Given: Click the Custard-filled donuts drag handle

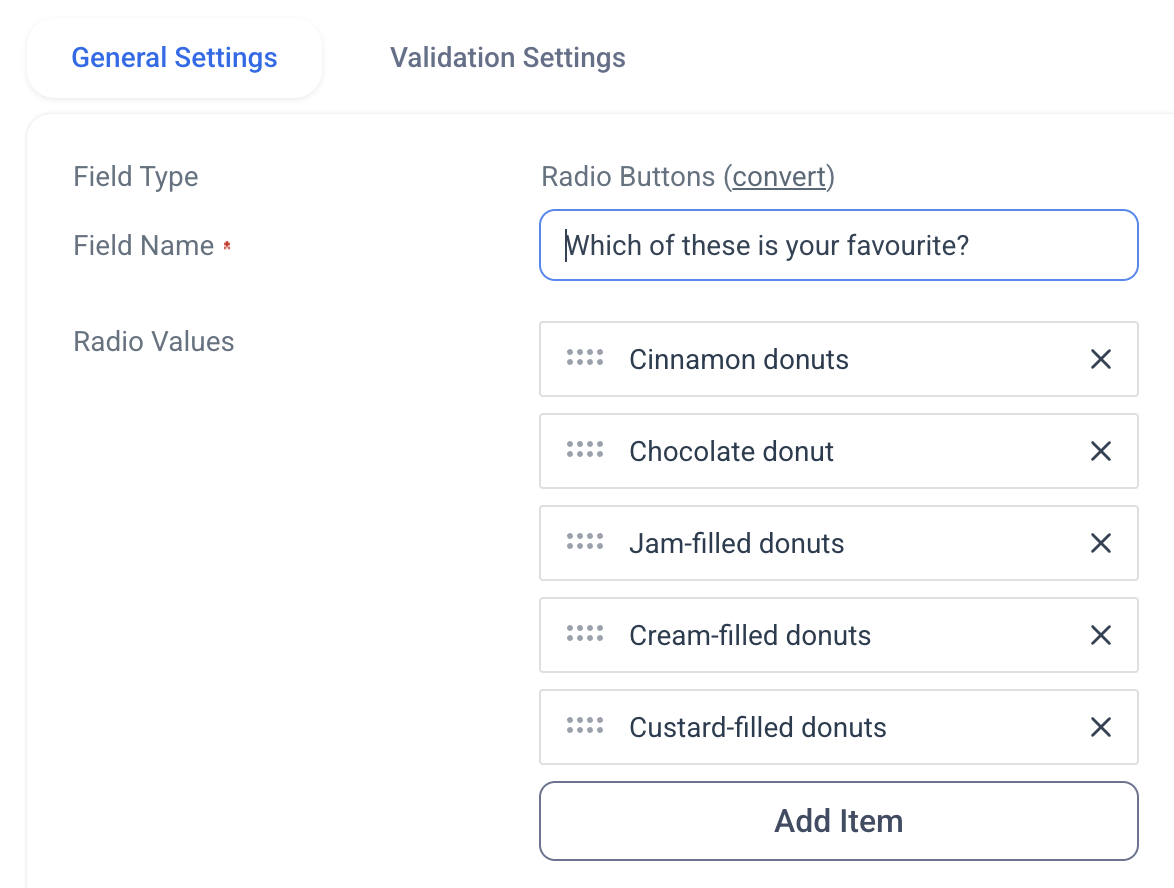Looking at the screenshot, I should click(x=585, y=726).
